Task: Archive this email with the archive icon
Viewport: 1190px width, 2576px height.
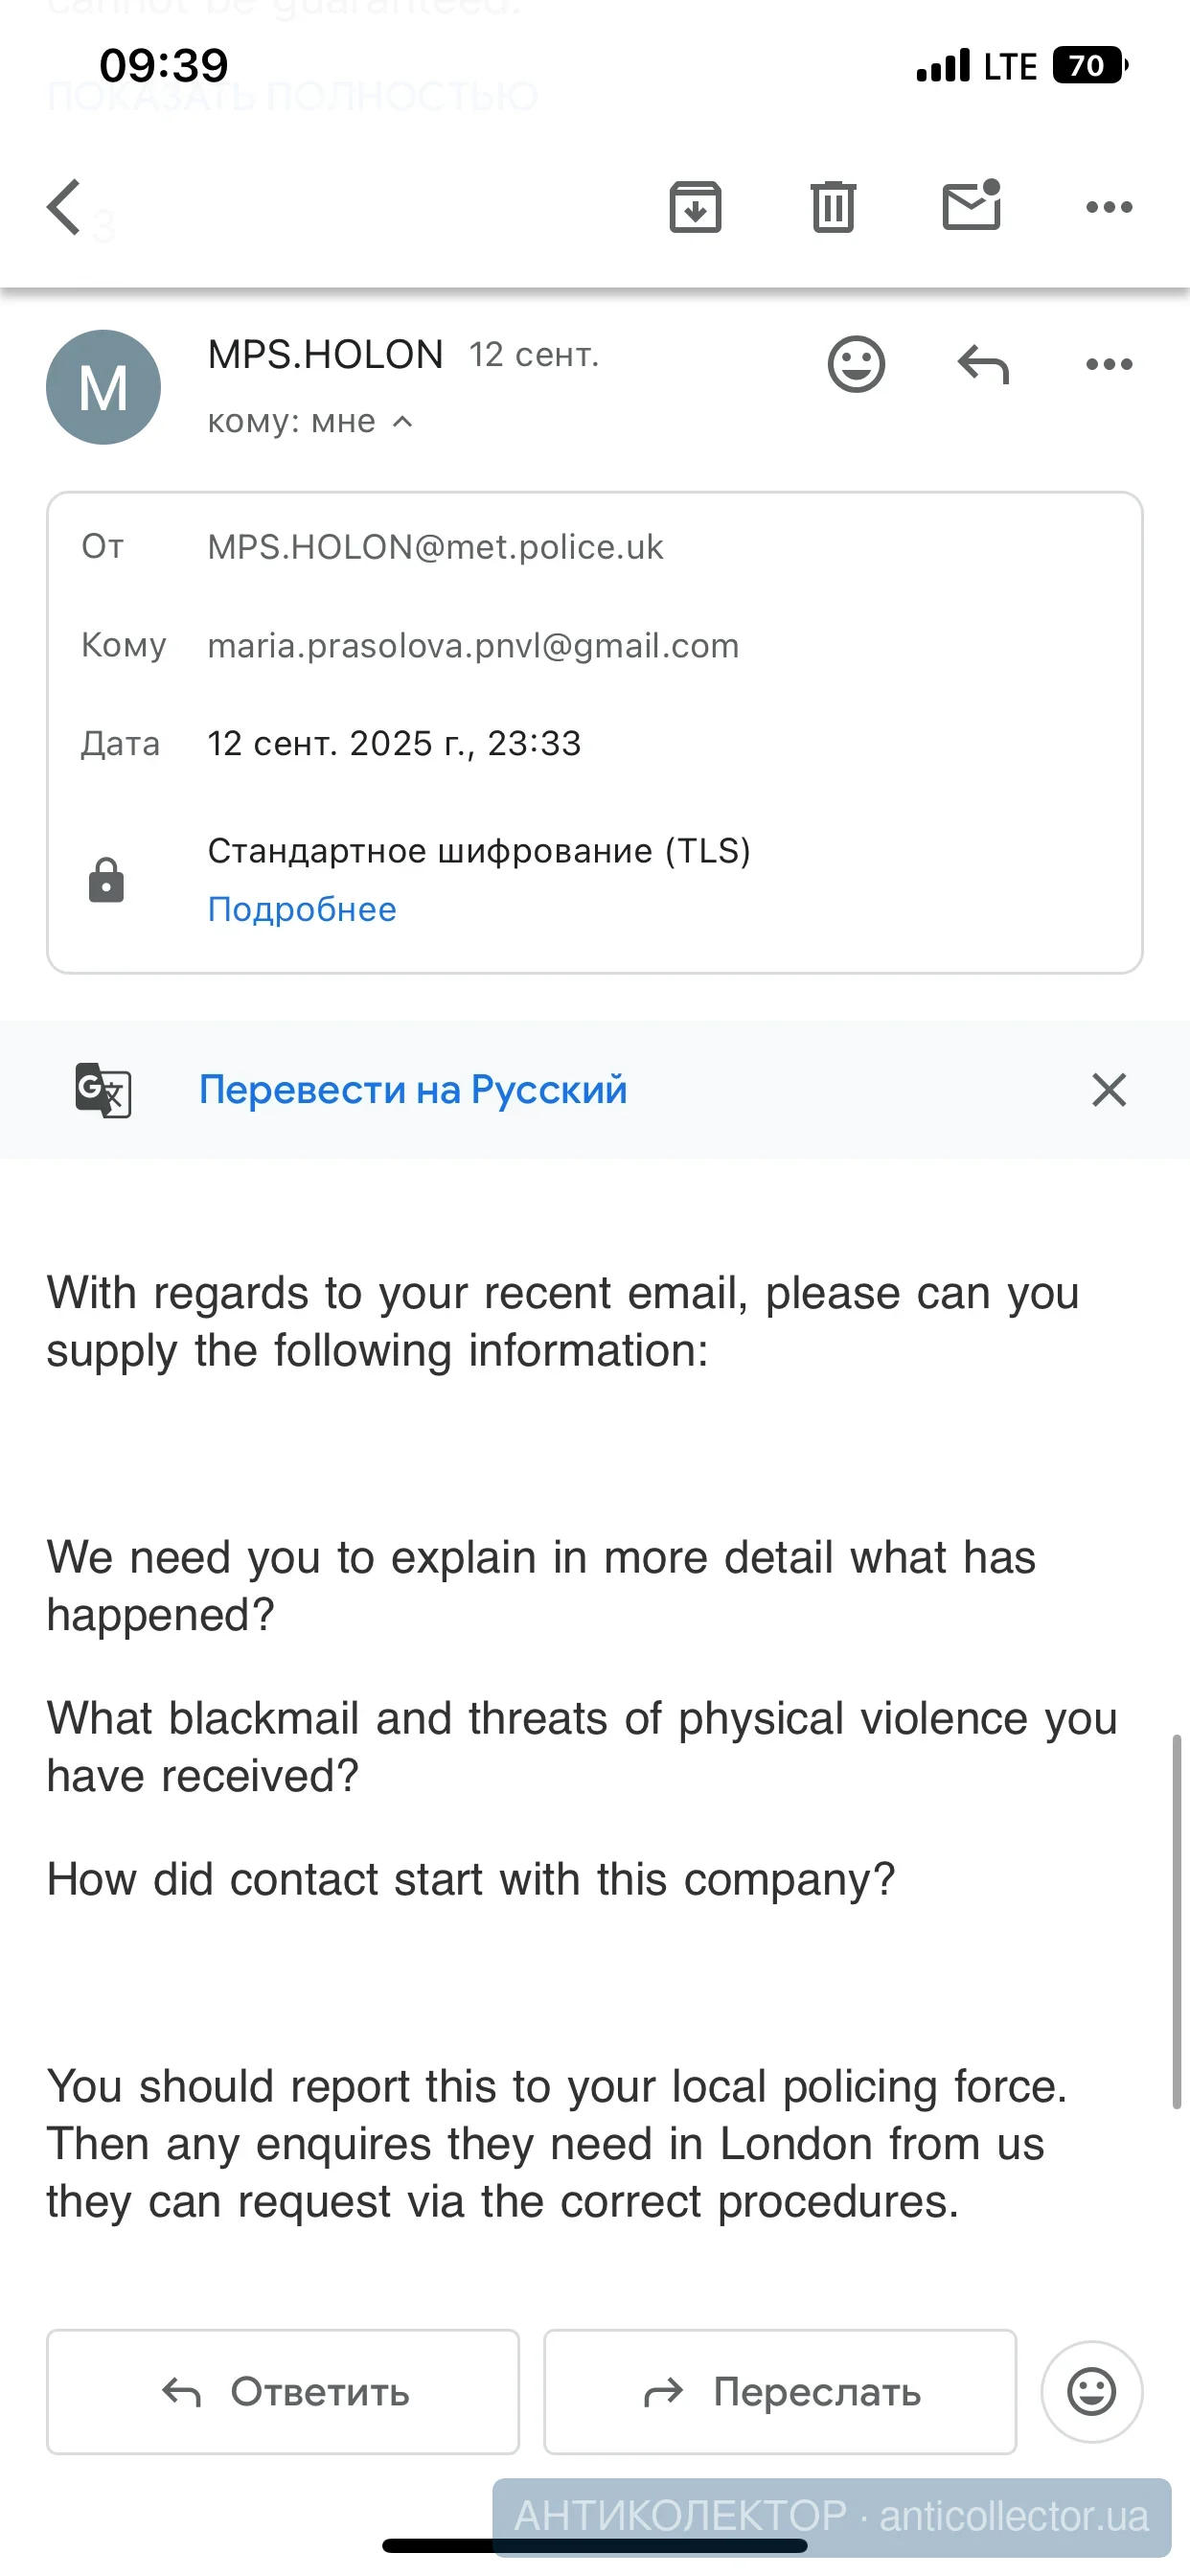Action: pos(695,207)
